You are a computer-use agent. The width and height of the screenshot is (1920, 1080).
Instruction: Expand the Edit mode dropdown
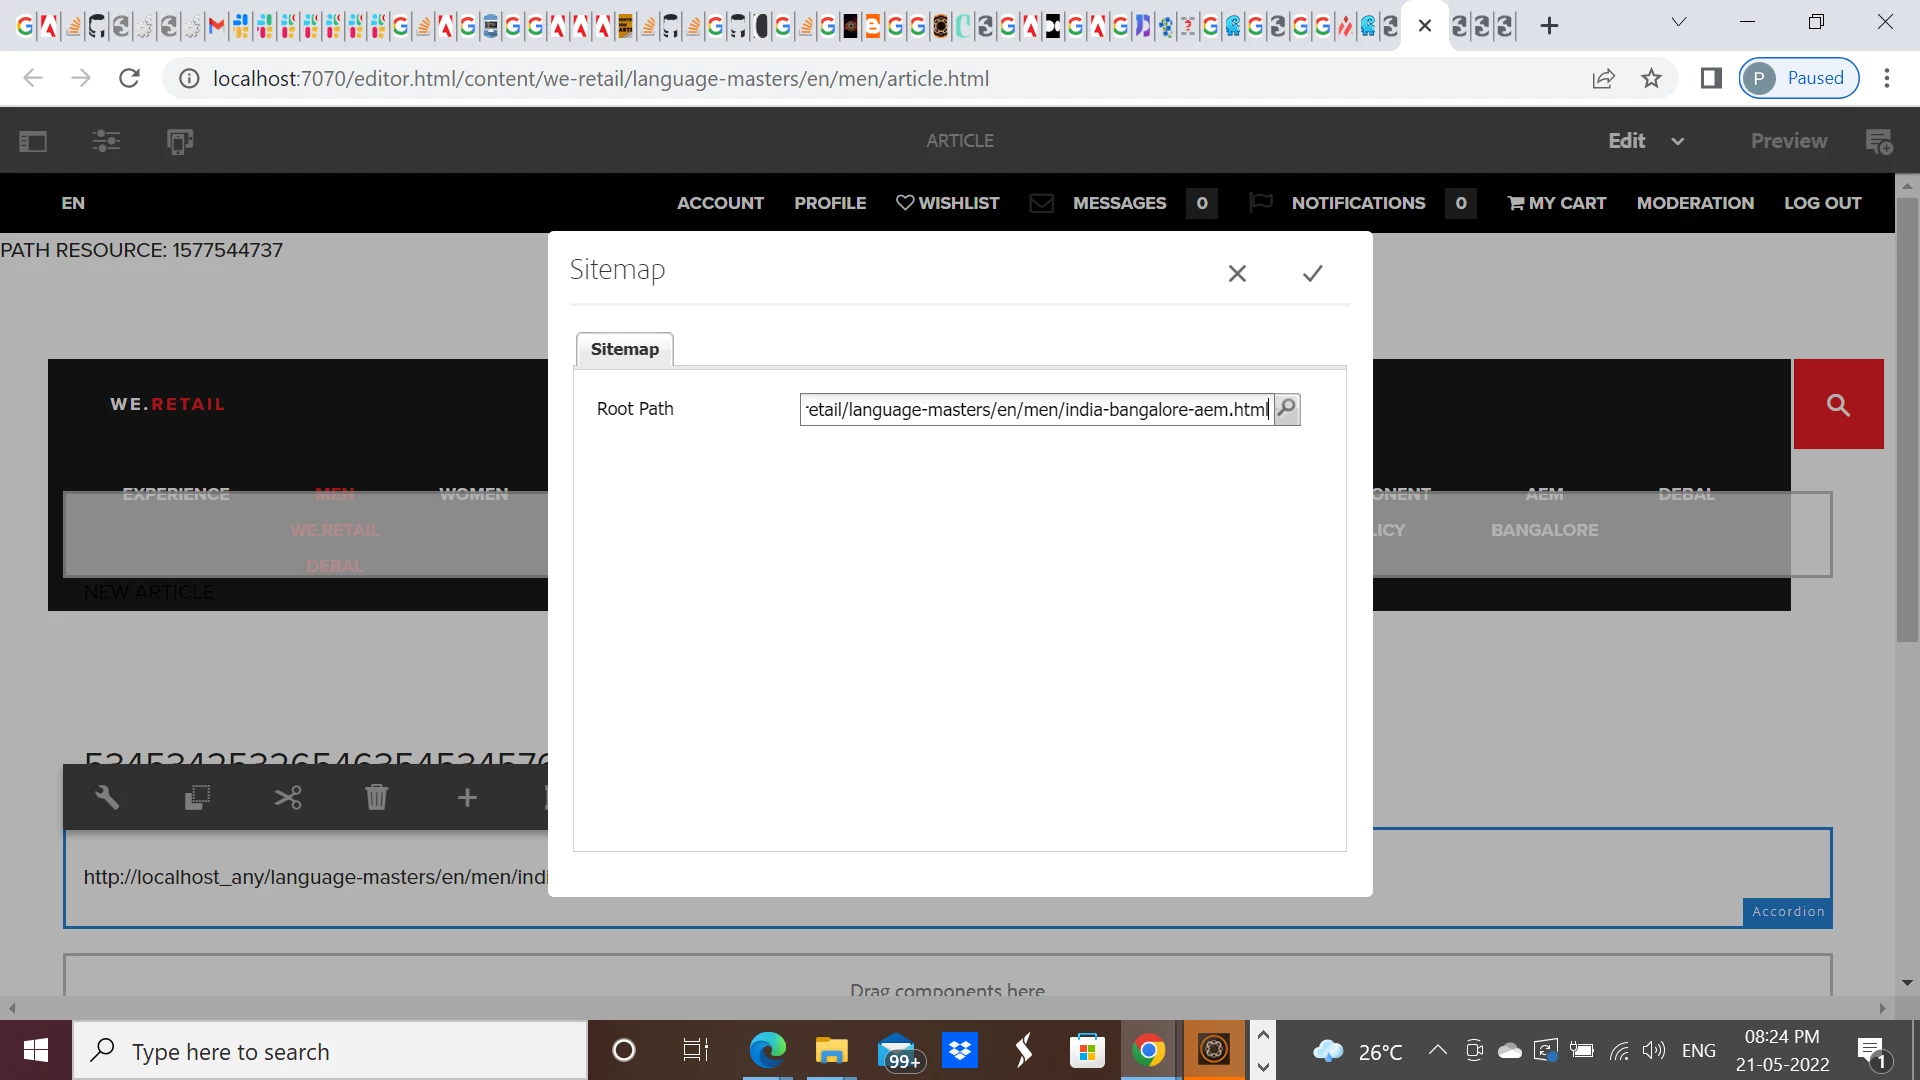tap(1677, 141)
